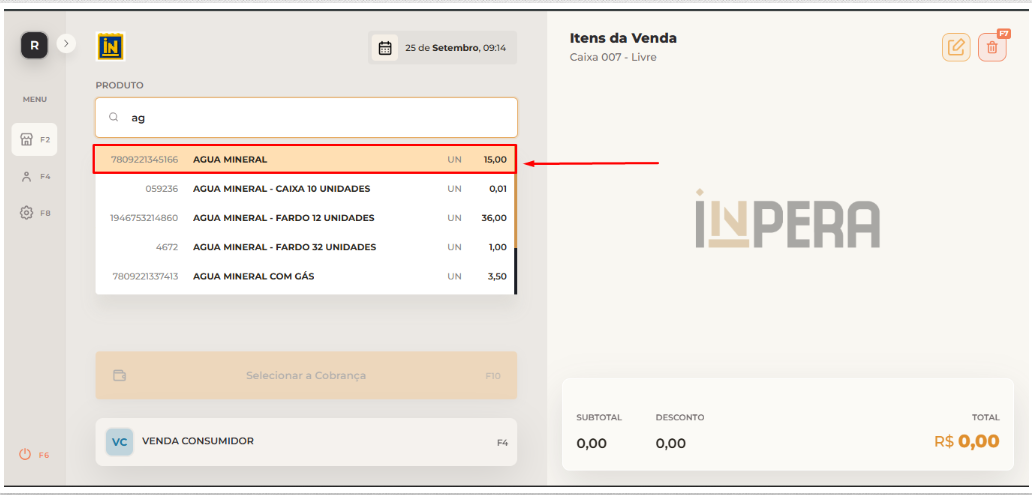The image size is (1032, 495).
Task: Click the SUBTOTAL value 0,00
Action: click(x=591, y=443)
